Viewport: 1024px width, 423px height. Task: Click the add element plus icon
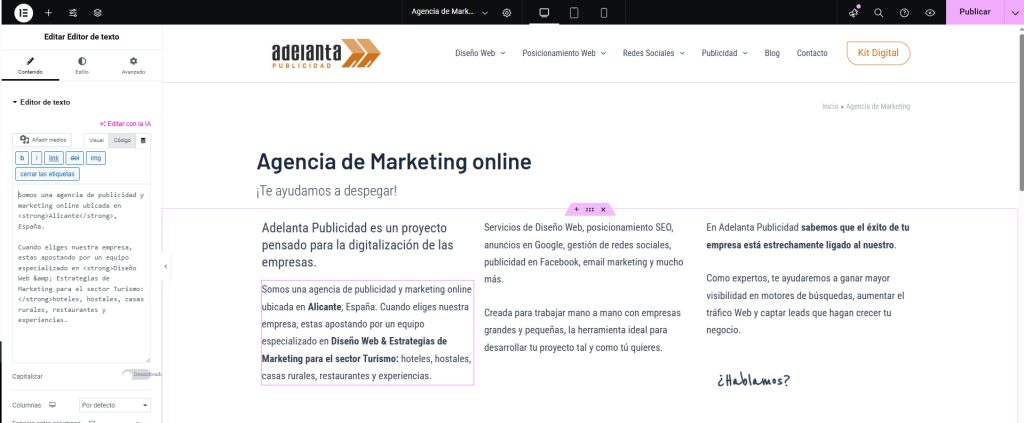(x=48, y=12)
